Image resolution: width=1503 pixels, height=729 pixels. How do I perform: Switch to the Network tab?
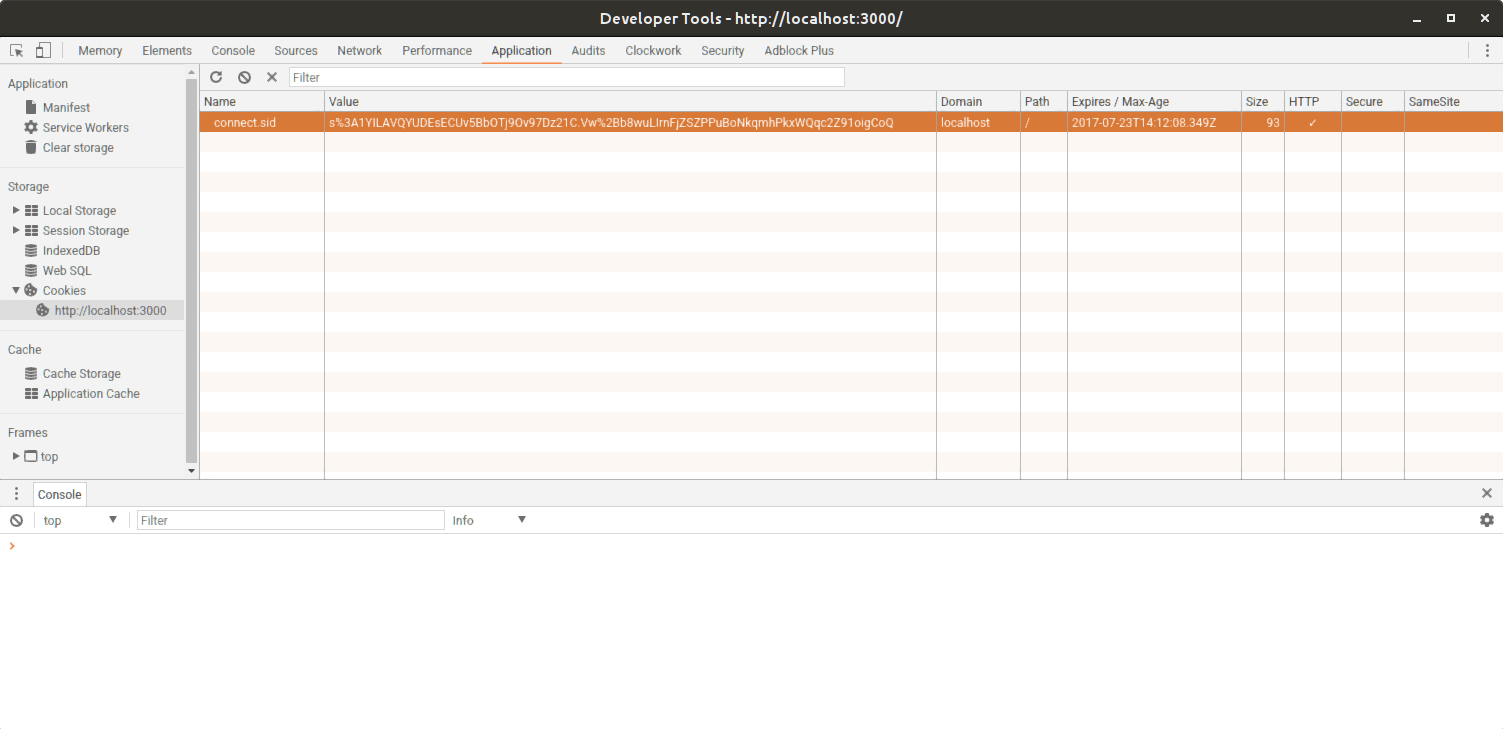coord(359,50)
